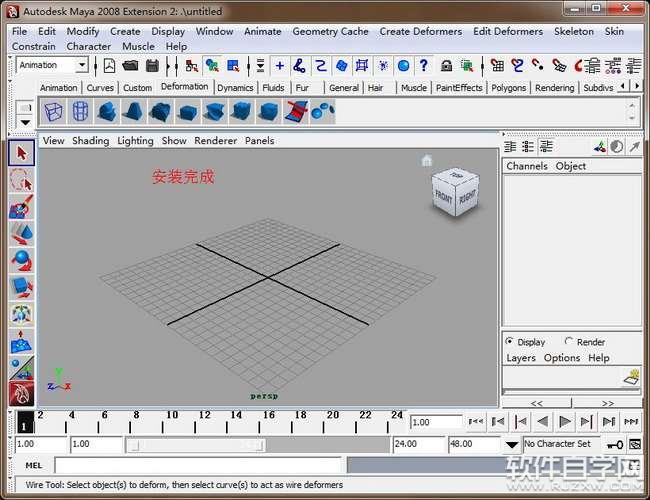Click the blue spheres shelf icon
650x500 pixels.
323,112
